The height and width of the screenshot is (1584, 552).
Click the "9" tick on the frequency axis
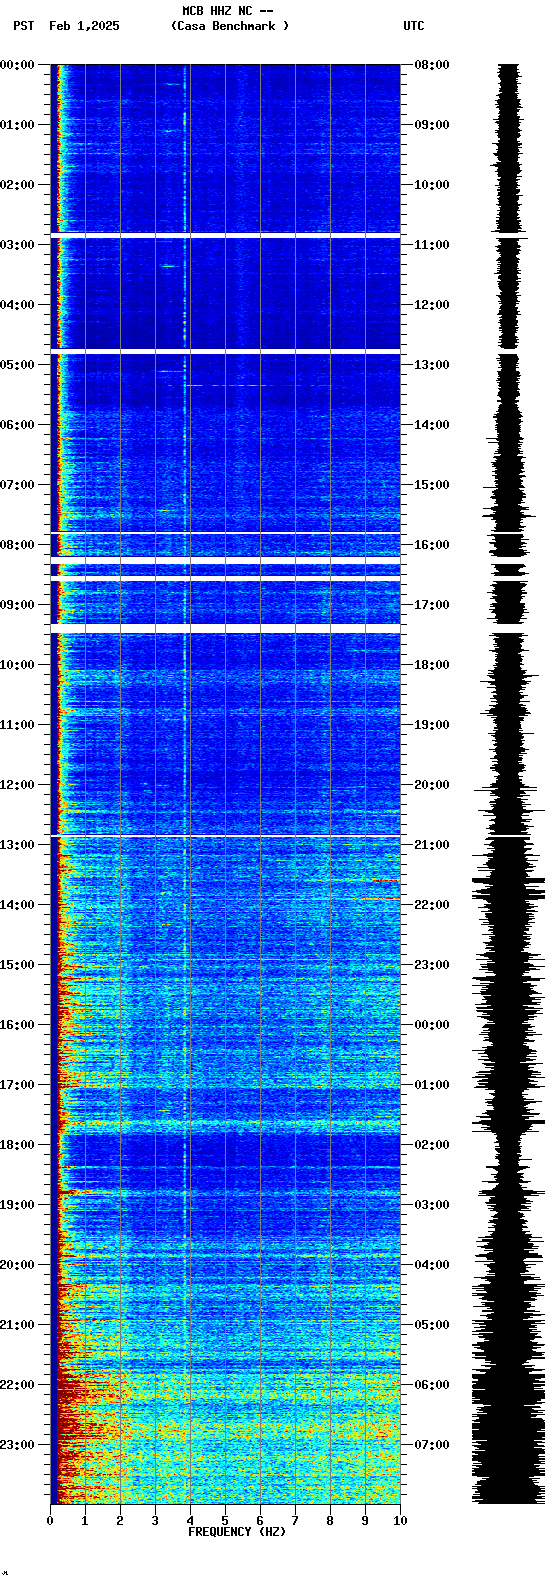[x=365, y=1521]
